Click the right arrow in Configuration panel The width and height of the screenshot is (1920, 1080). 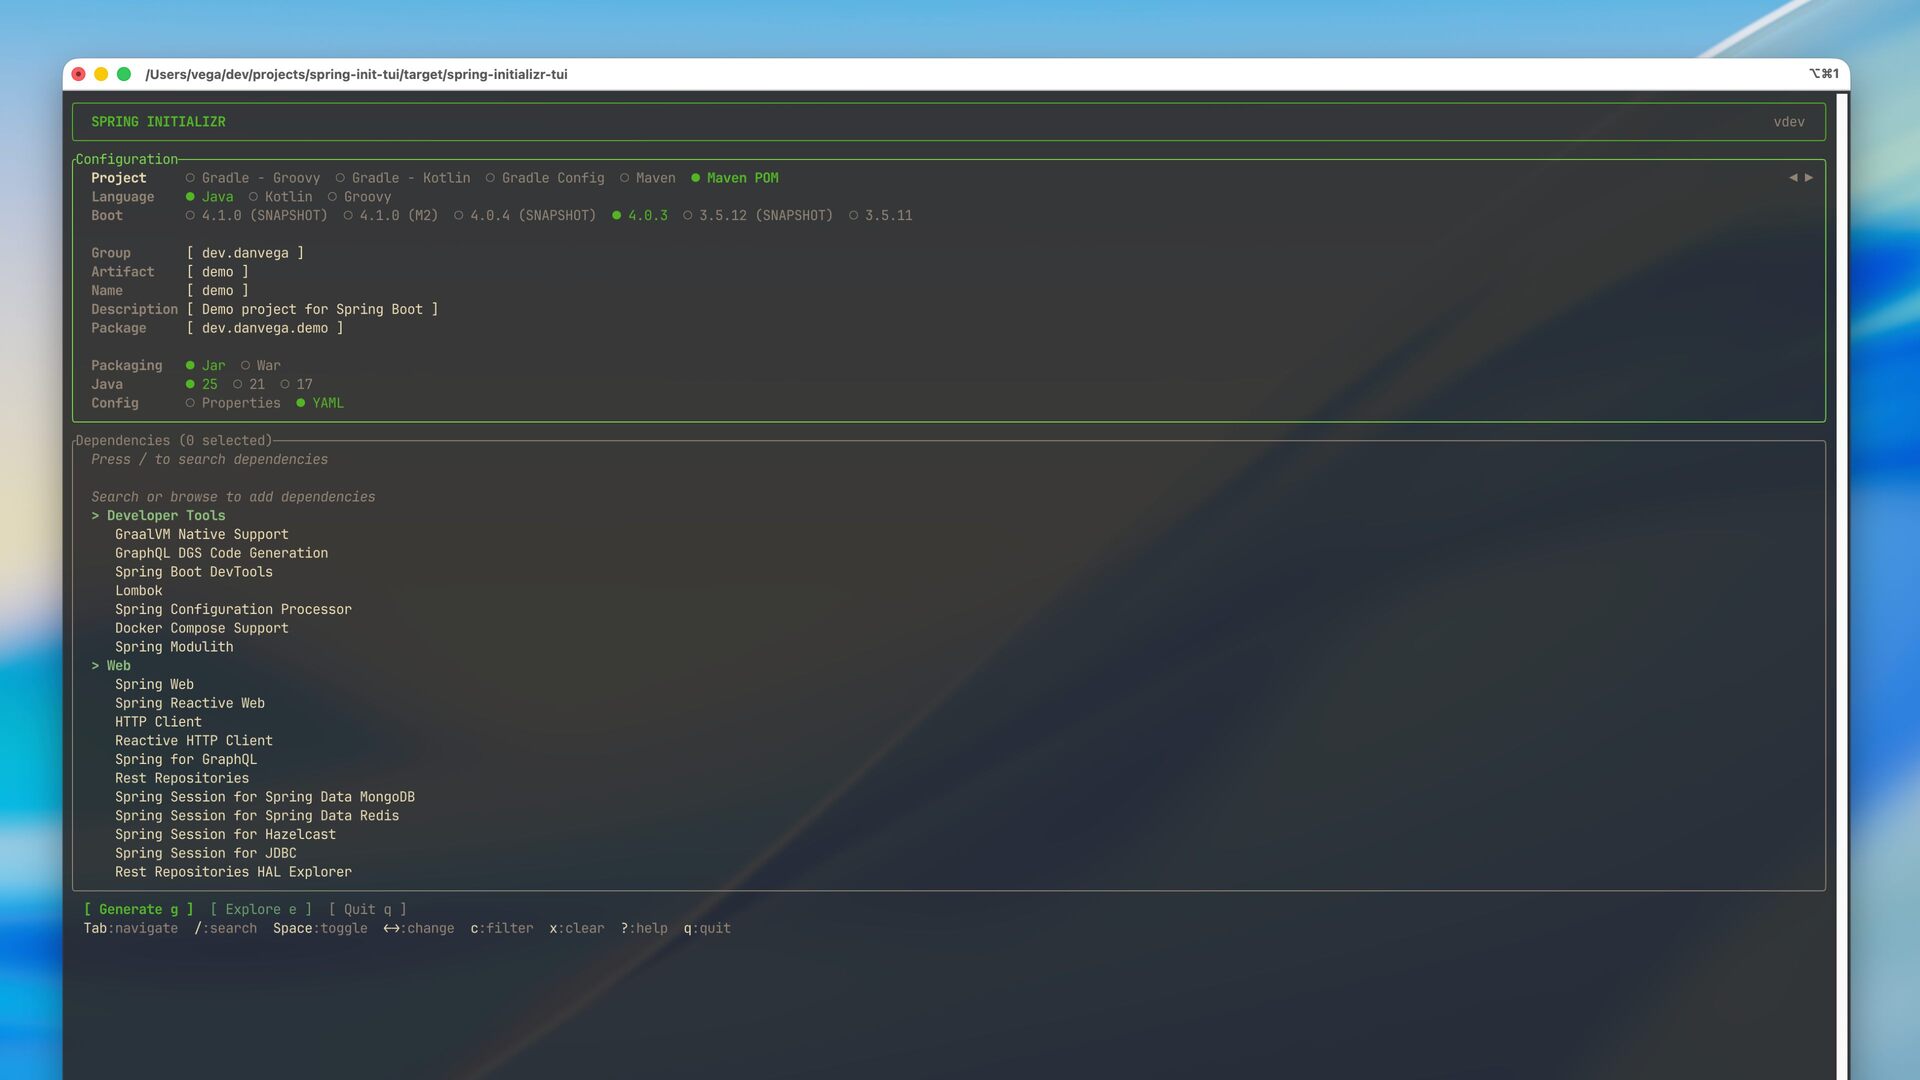pos(1809,178)
